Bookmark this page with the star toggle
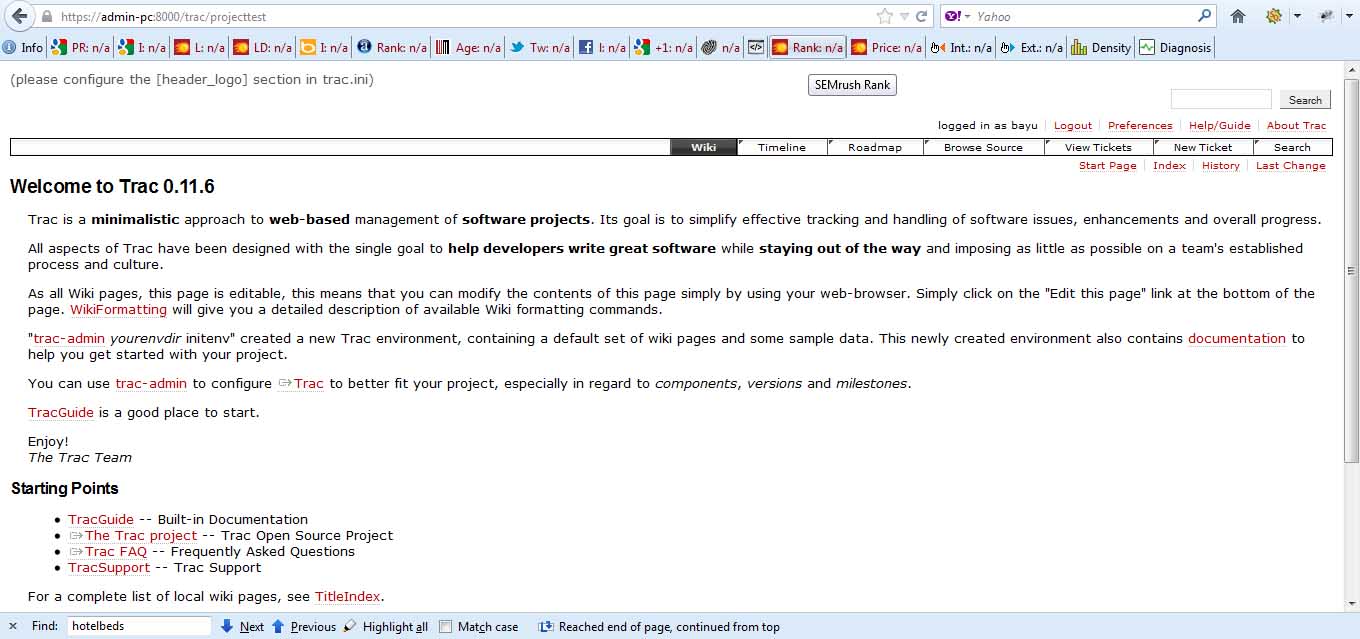The width and height of the screenshot is (1360, 639). click(884, 16)
